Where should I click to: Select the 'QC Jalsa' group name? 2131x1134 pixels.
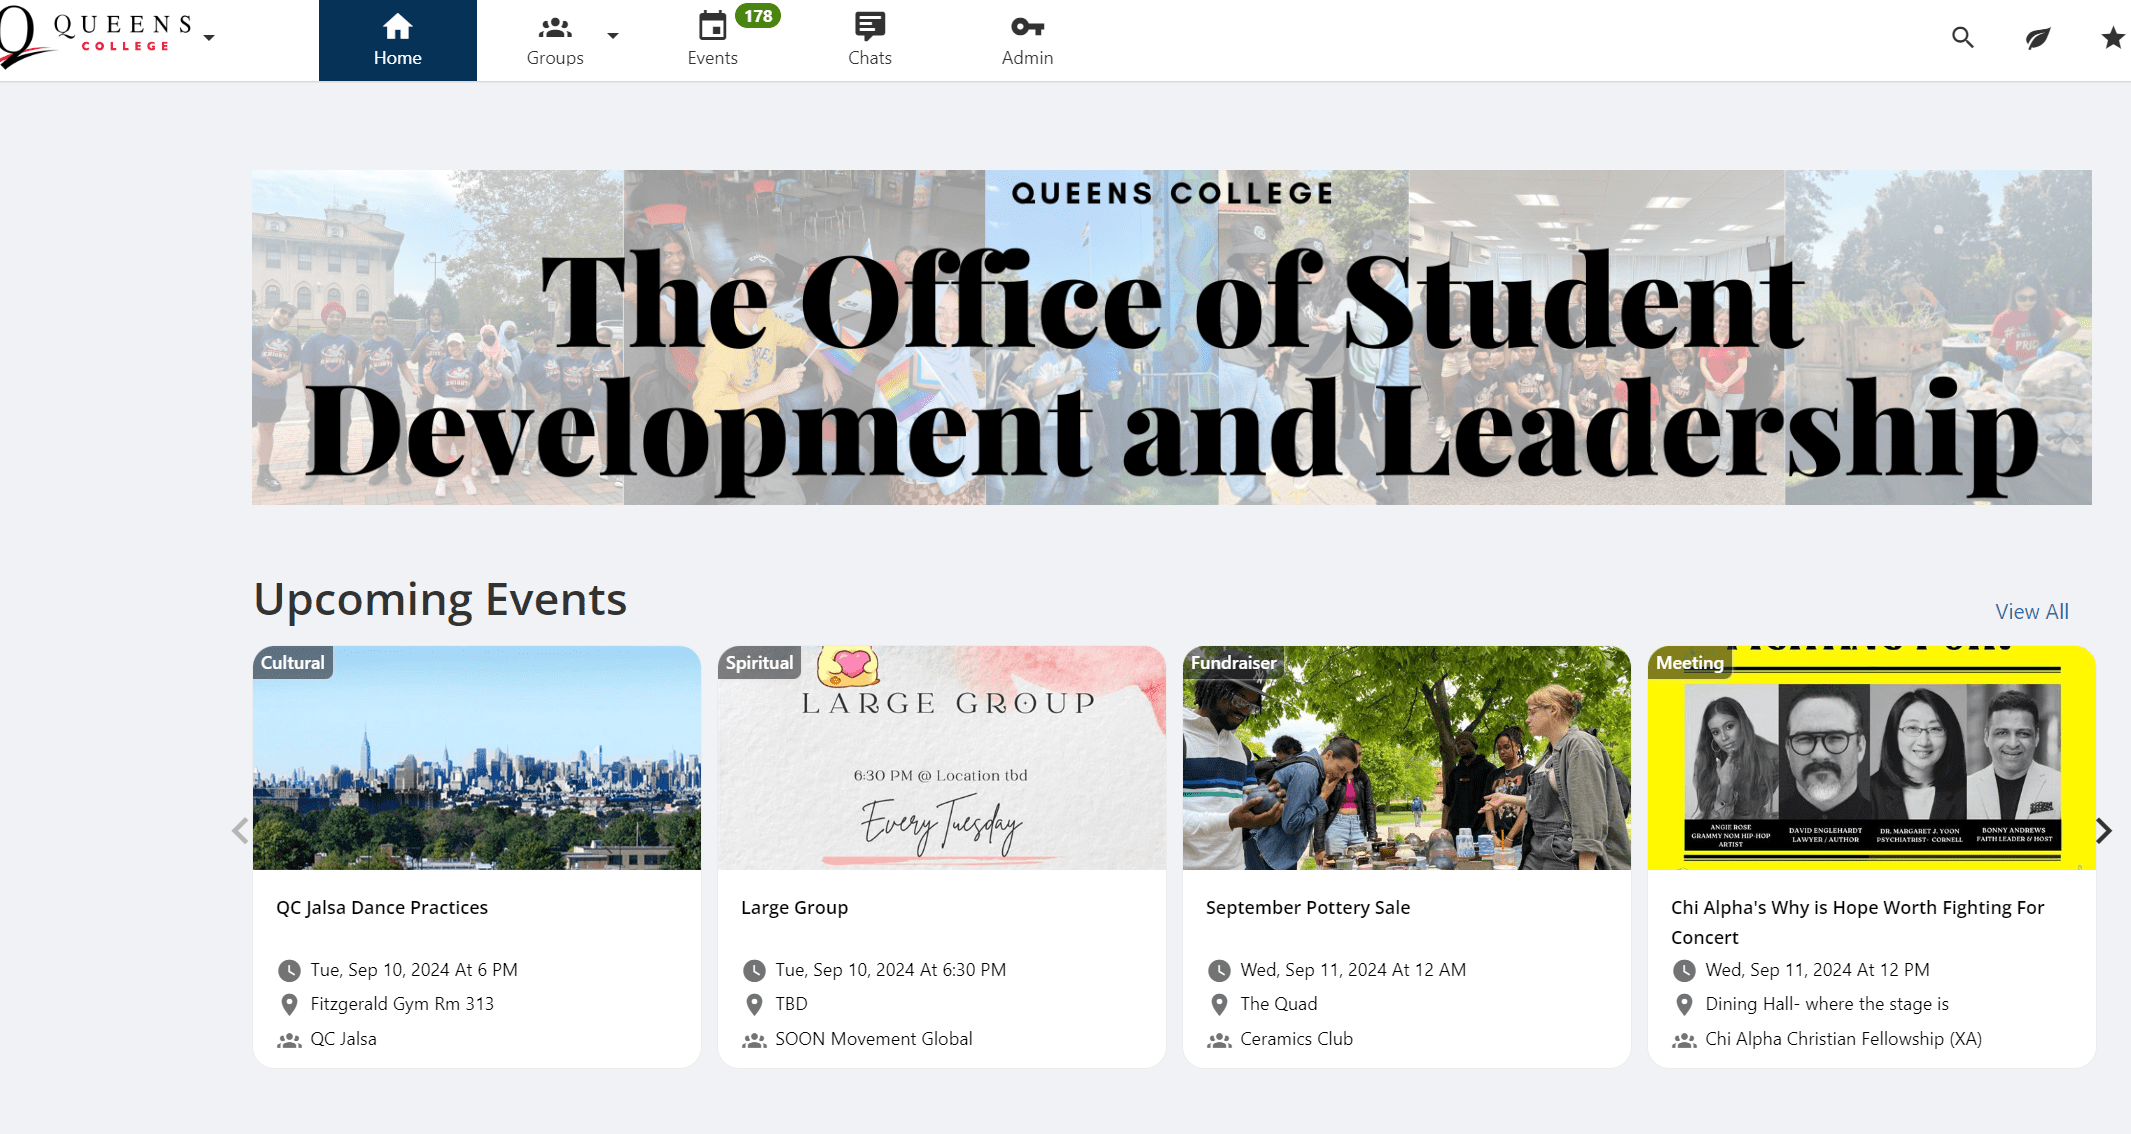point(344,1039)
